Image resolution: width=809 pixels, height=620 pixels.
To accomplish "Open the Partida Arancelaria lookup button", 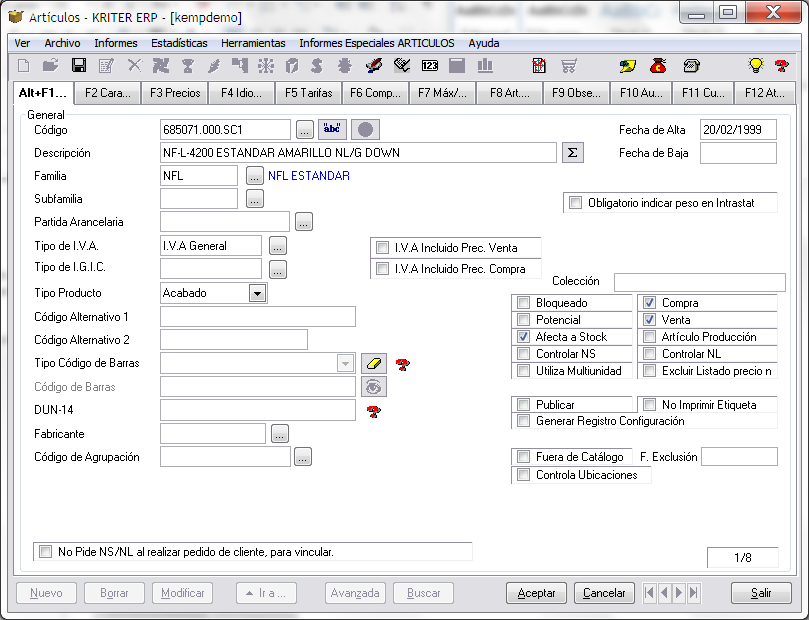I will 304,222.
